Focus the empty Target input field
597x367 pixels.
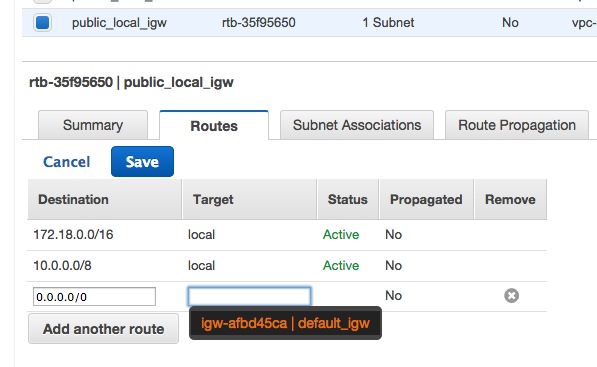tap(249, 297)
